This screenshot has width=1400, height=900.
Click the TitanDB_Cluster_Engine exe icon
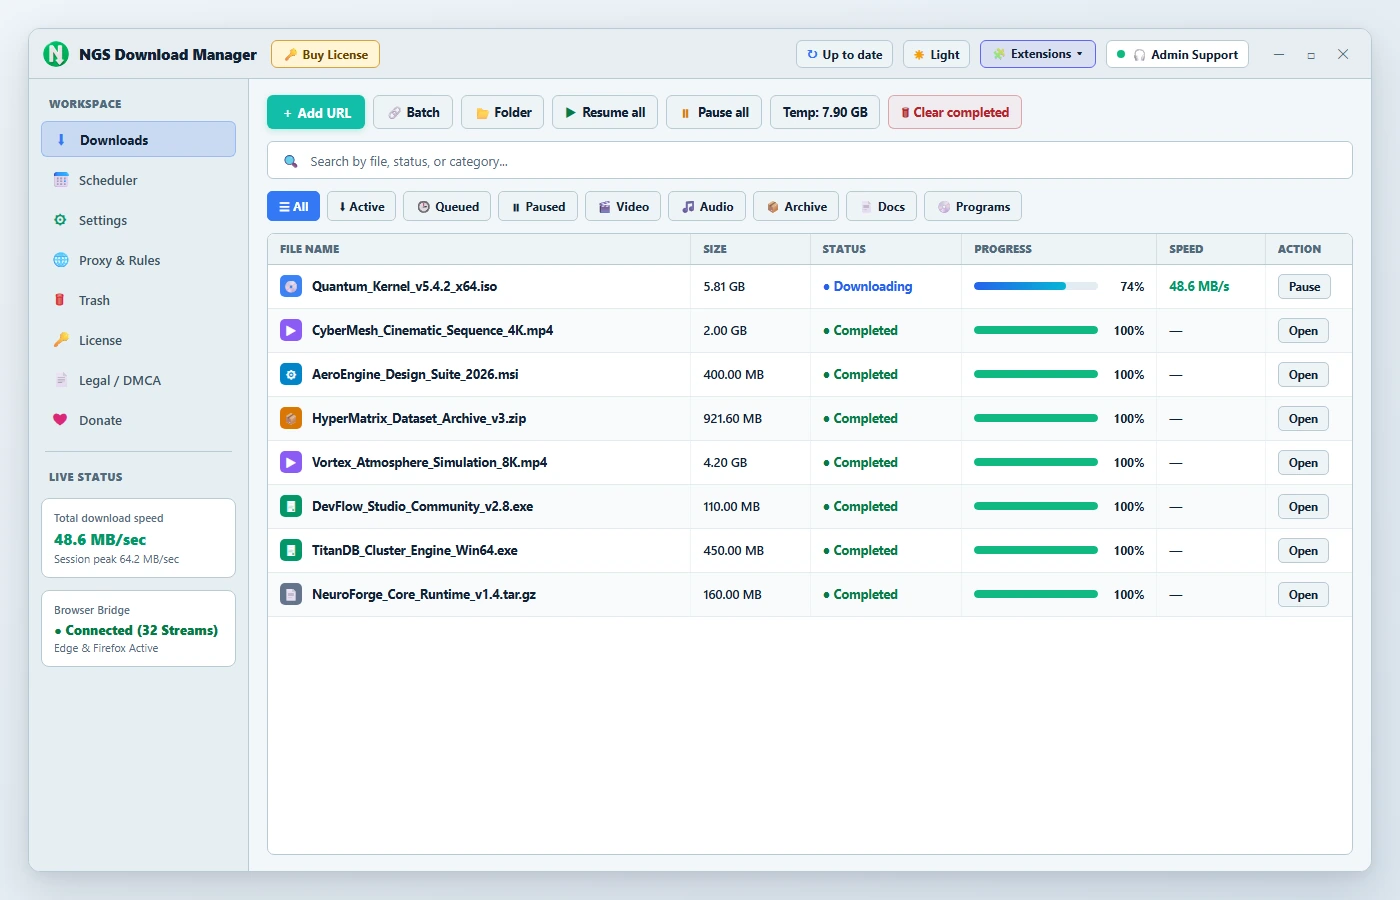click(291, 551)
